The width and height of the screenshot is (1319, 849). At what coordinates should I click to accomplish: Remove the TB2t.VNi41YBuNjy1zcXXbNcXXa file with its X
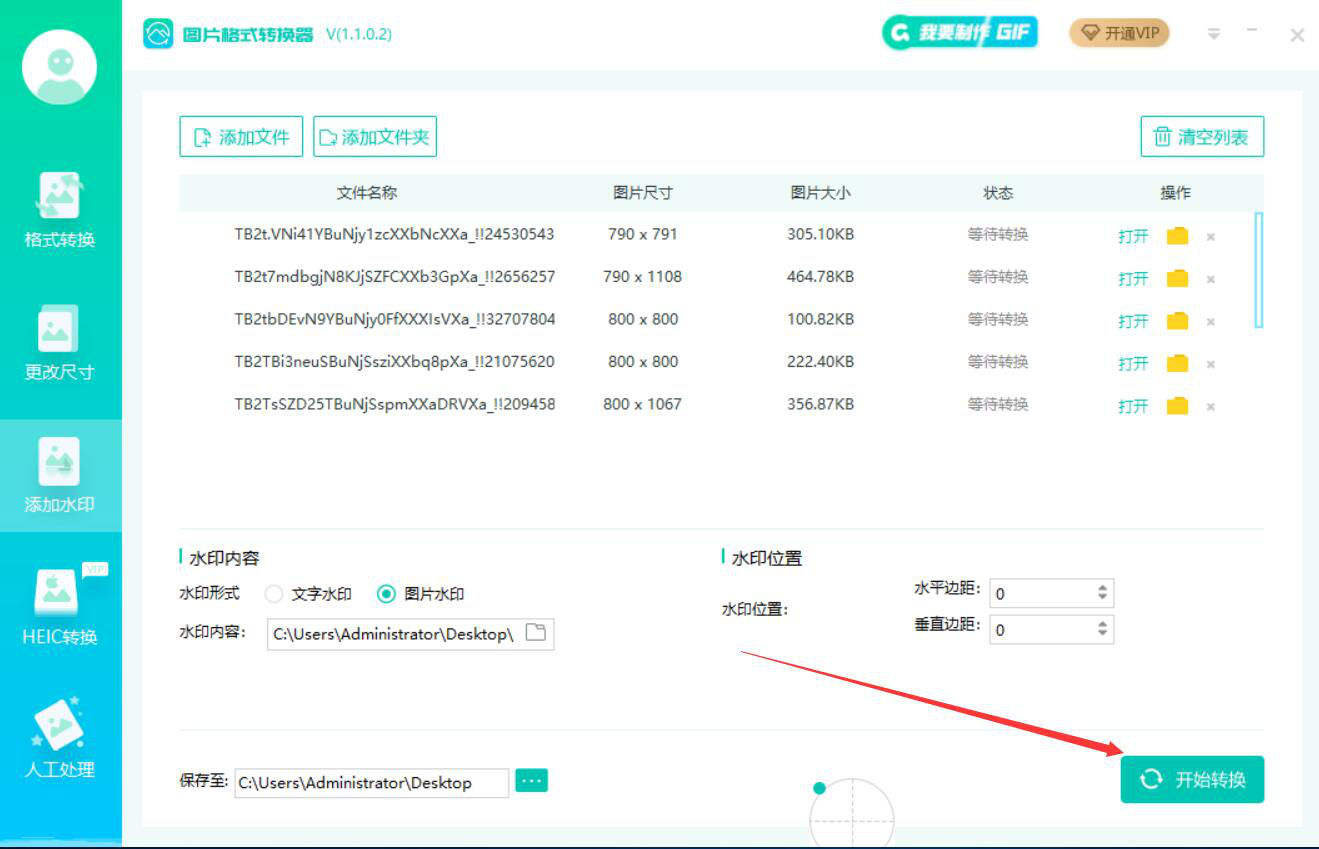pos(1210,237)
